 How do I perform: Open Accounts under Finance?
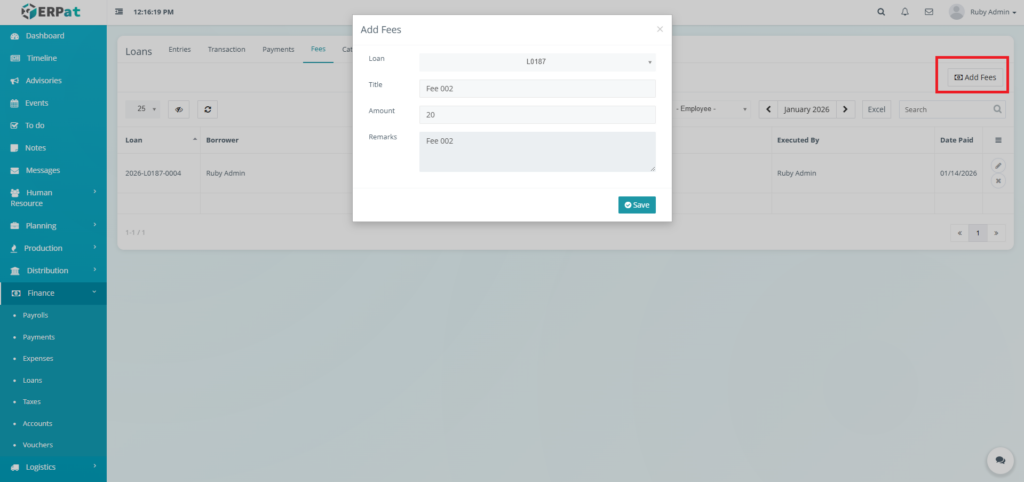[37, 423]
